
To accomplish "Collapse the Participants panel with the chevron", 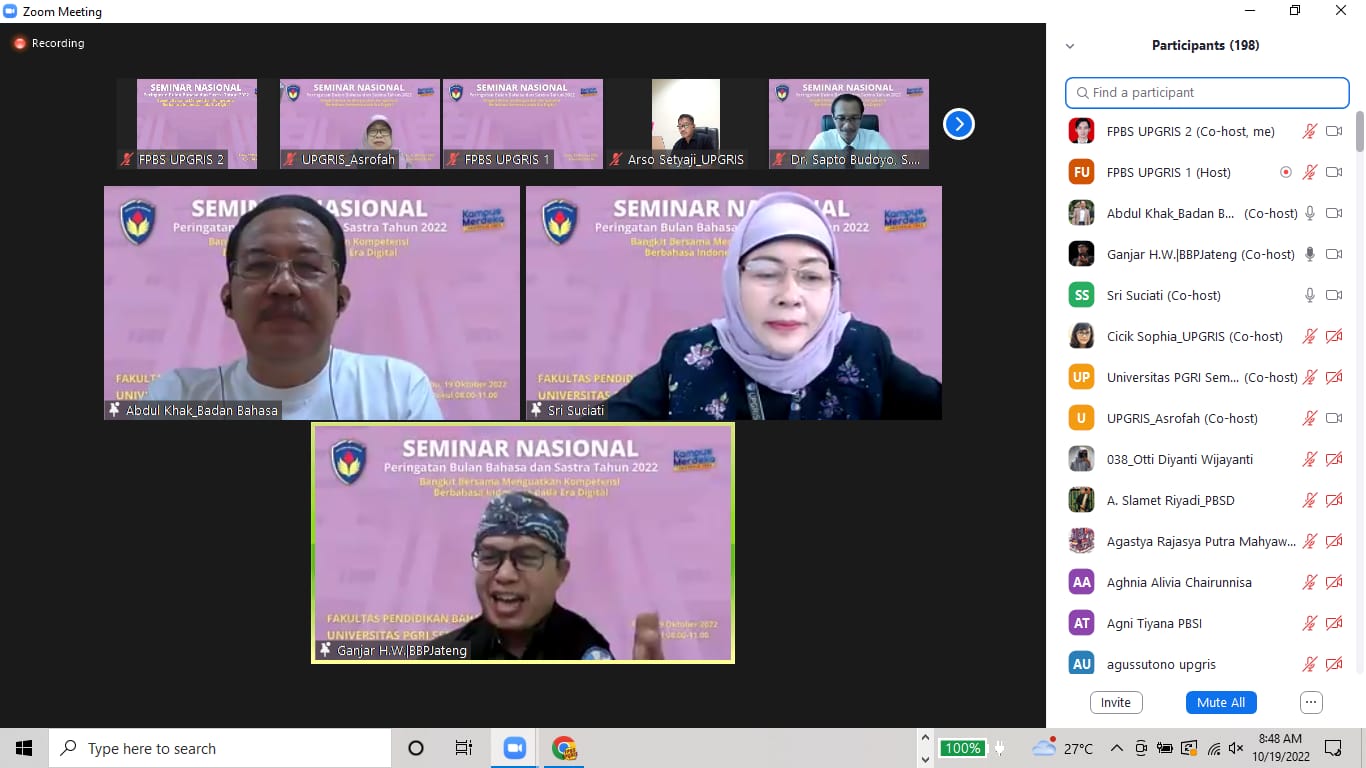I will 1070,46.
